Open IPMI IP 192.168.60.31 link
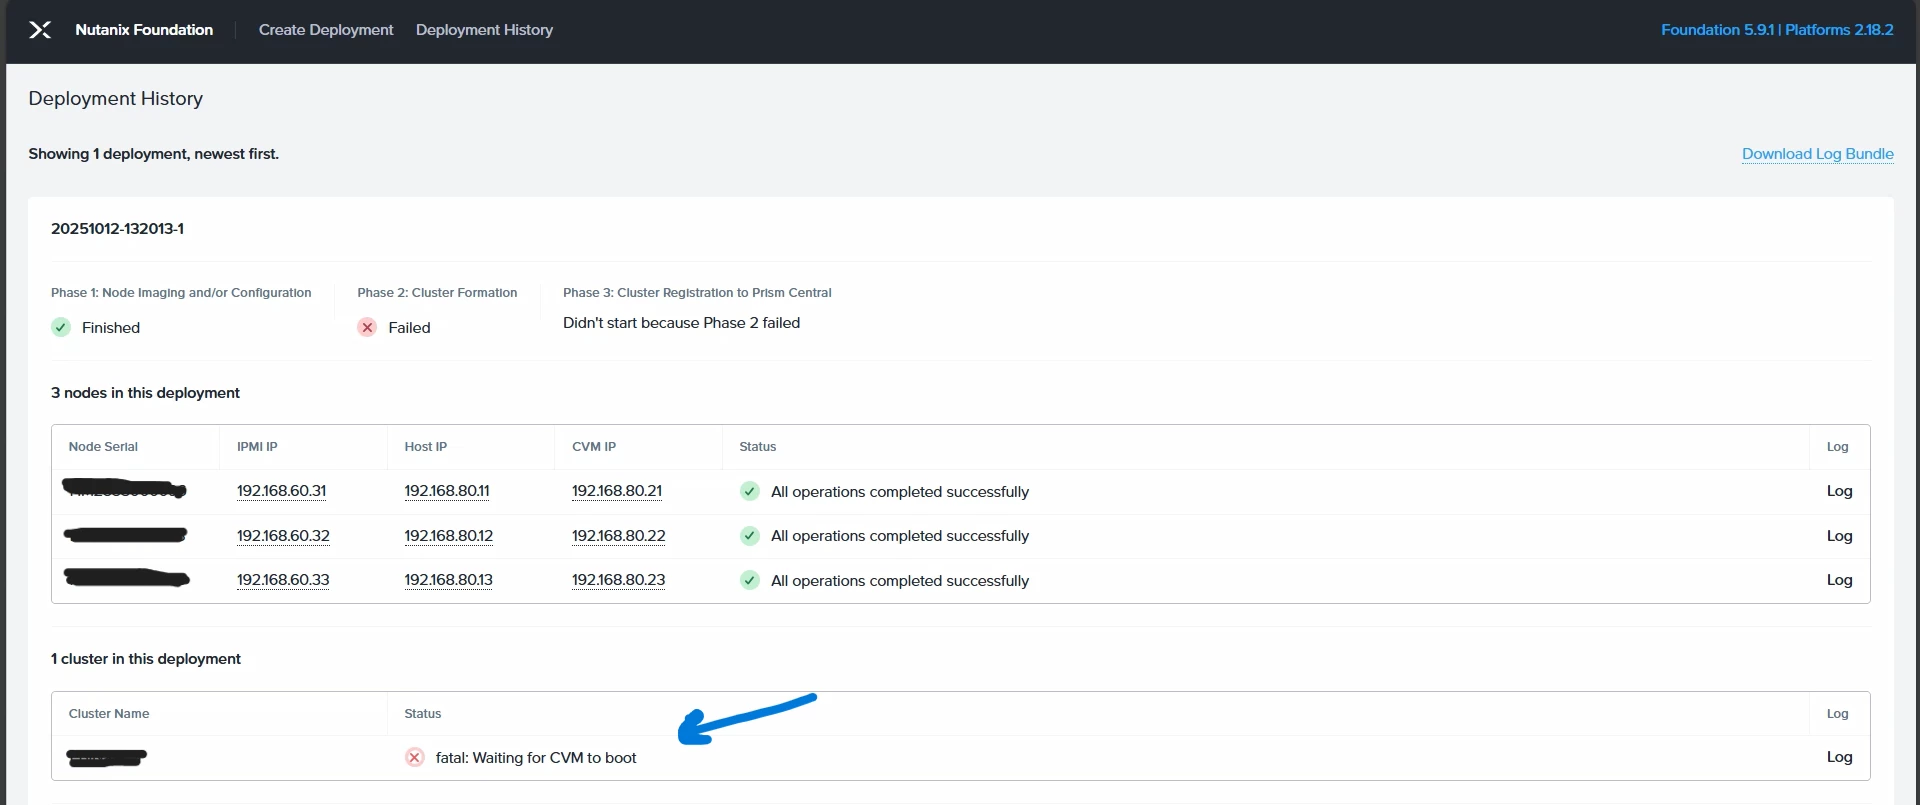This screenshot has height=805, width=1920. (x=281, y=491)
